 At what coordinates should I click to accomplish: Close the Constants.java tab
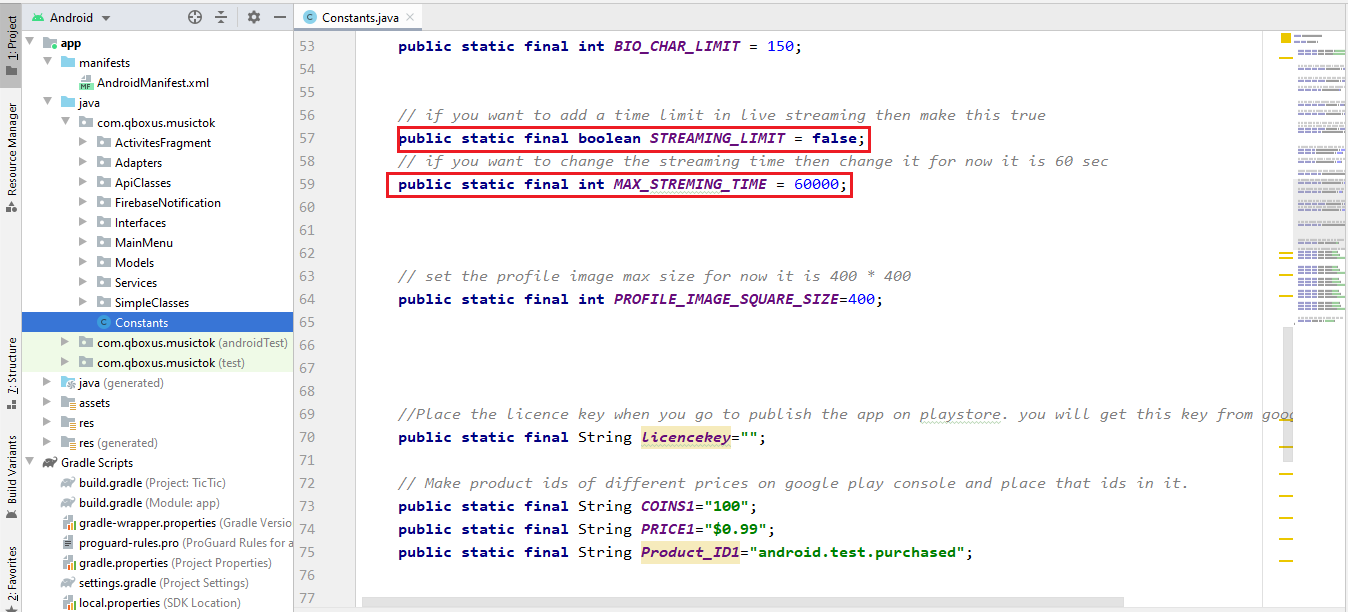pyautogui.click(x=409, y=17)
